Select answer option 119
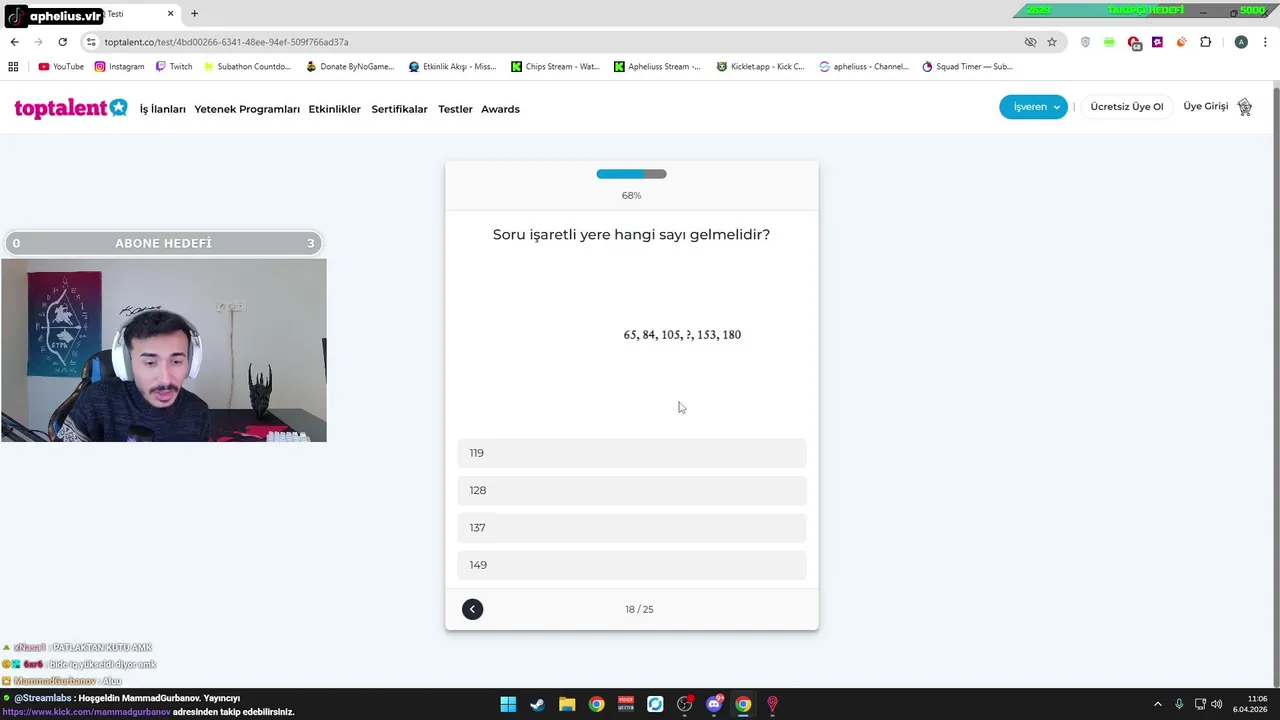The height and width of the screenshot is (720, 1280). (631, 453)
